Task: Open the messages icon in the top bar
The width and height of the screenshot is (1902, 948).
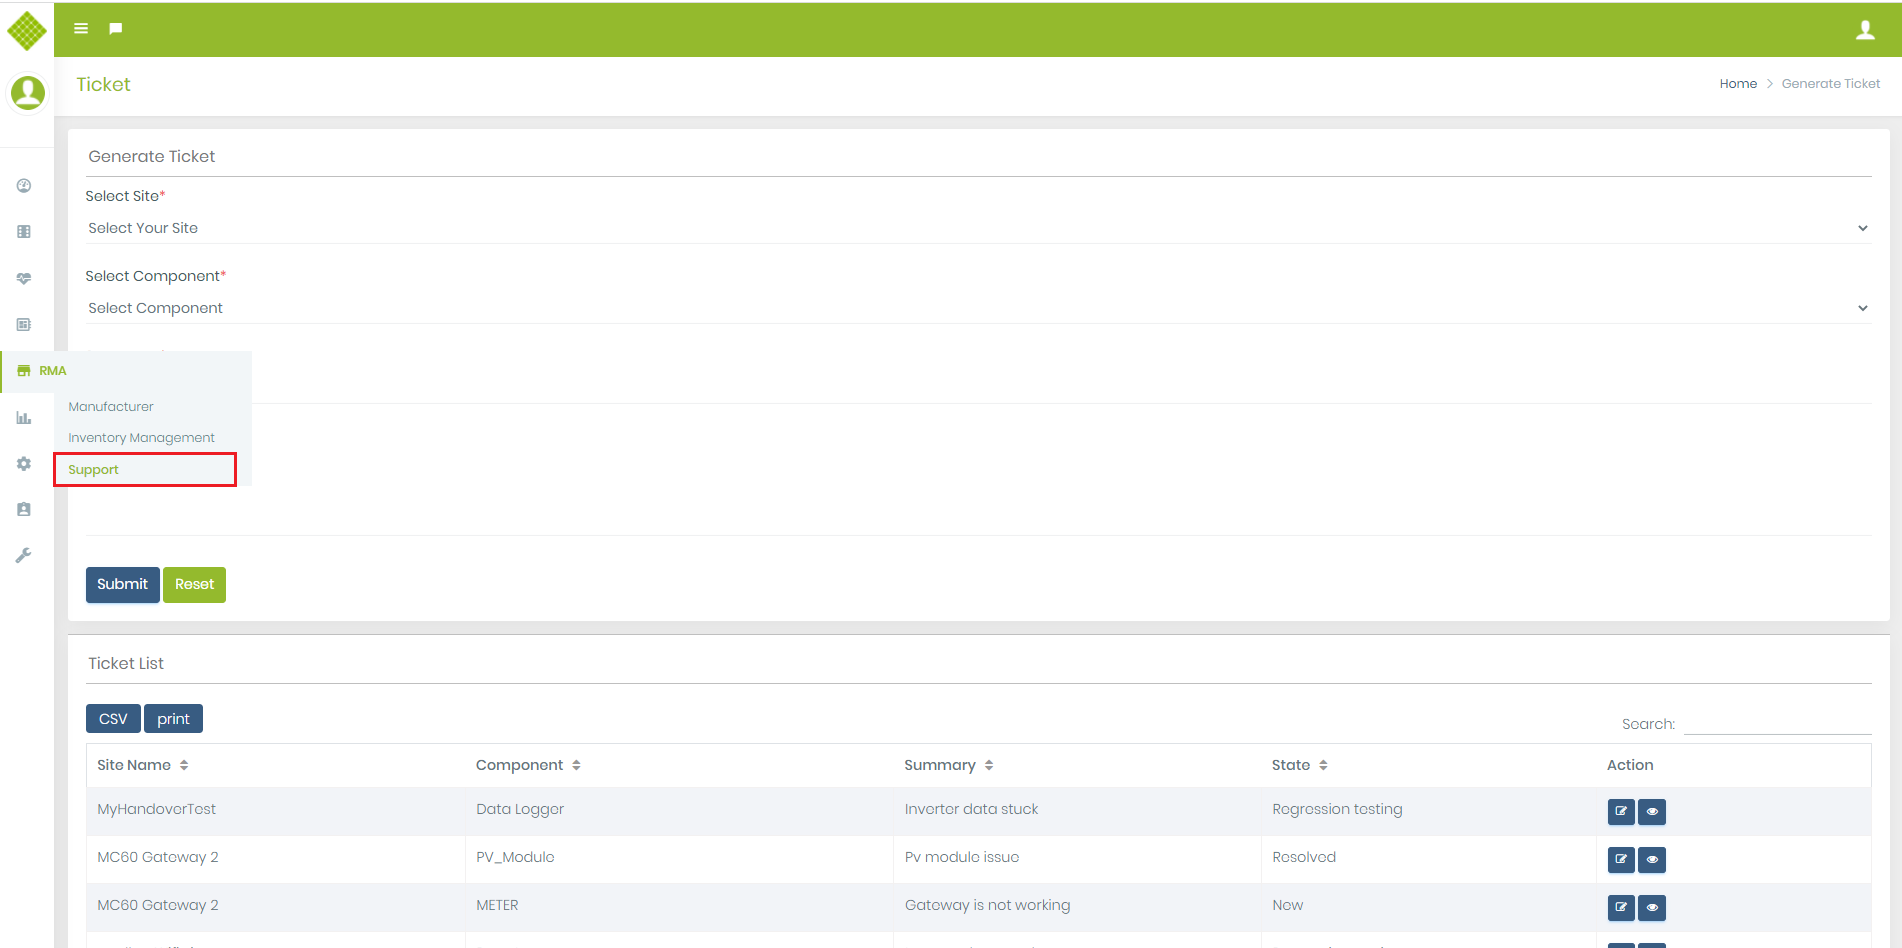Action: tap(115, 28)
